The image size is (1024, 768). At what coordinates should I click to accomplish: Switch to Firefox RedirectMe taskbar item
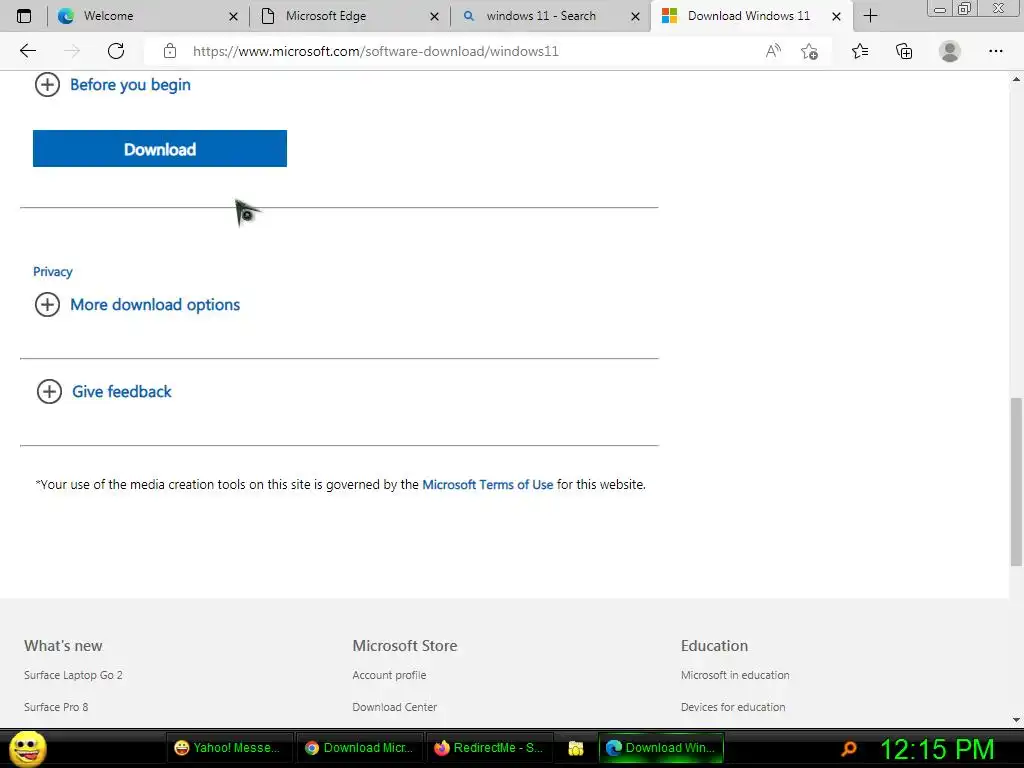pyautogui.click(x=490, y=748)
